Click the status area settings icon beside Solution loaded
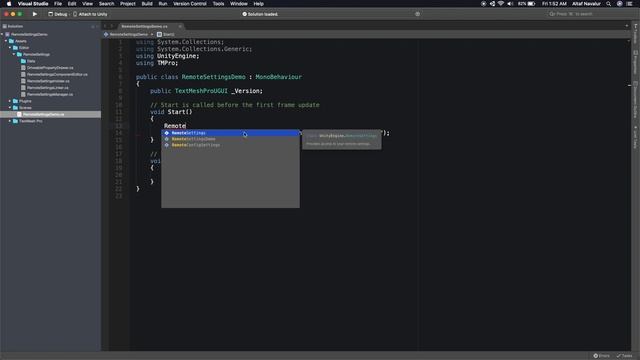 click(x=417, y=14)
